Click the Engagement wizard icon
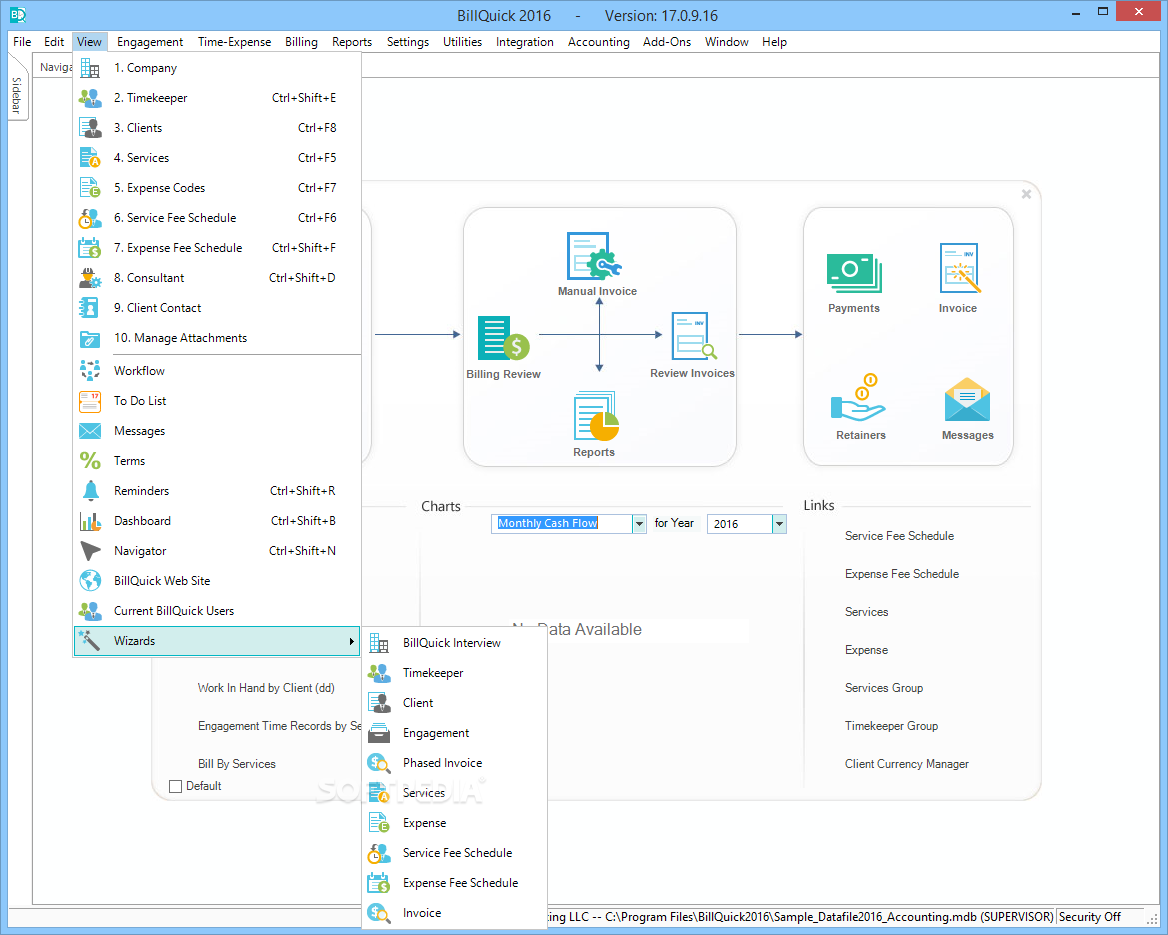 pos(379,733)
